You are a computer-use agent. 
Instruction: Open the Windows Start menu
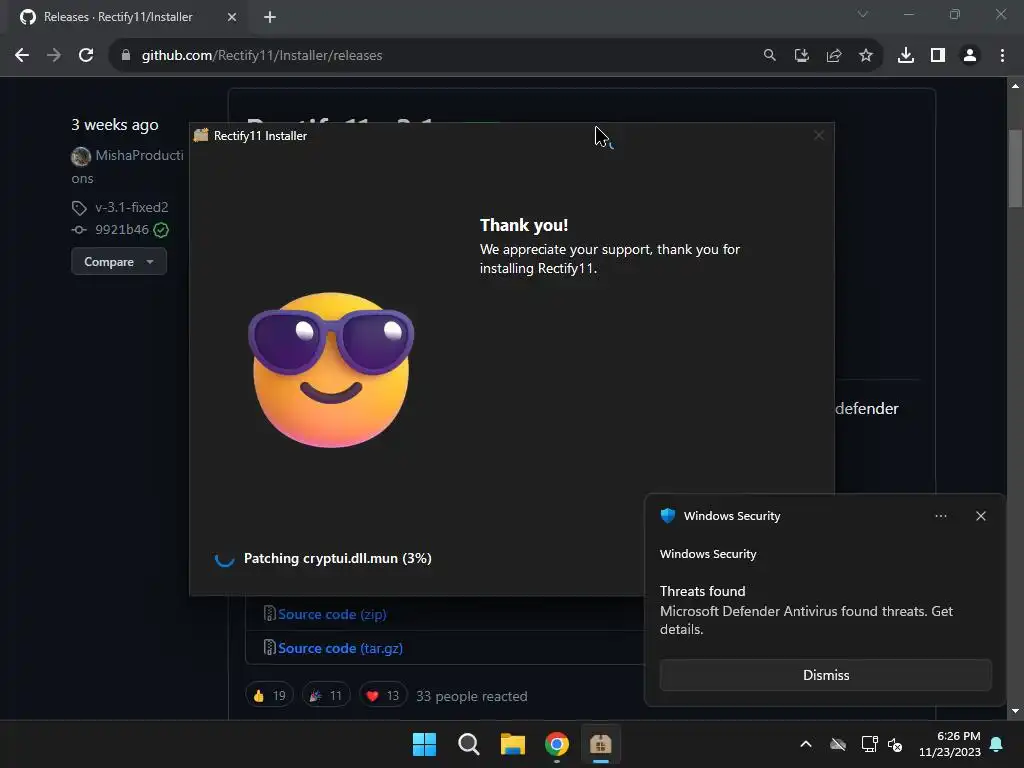[424, 744]
